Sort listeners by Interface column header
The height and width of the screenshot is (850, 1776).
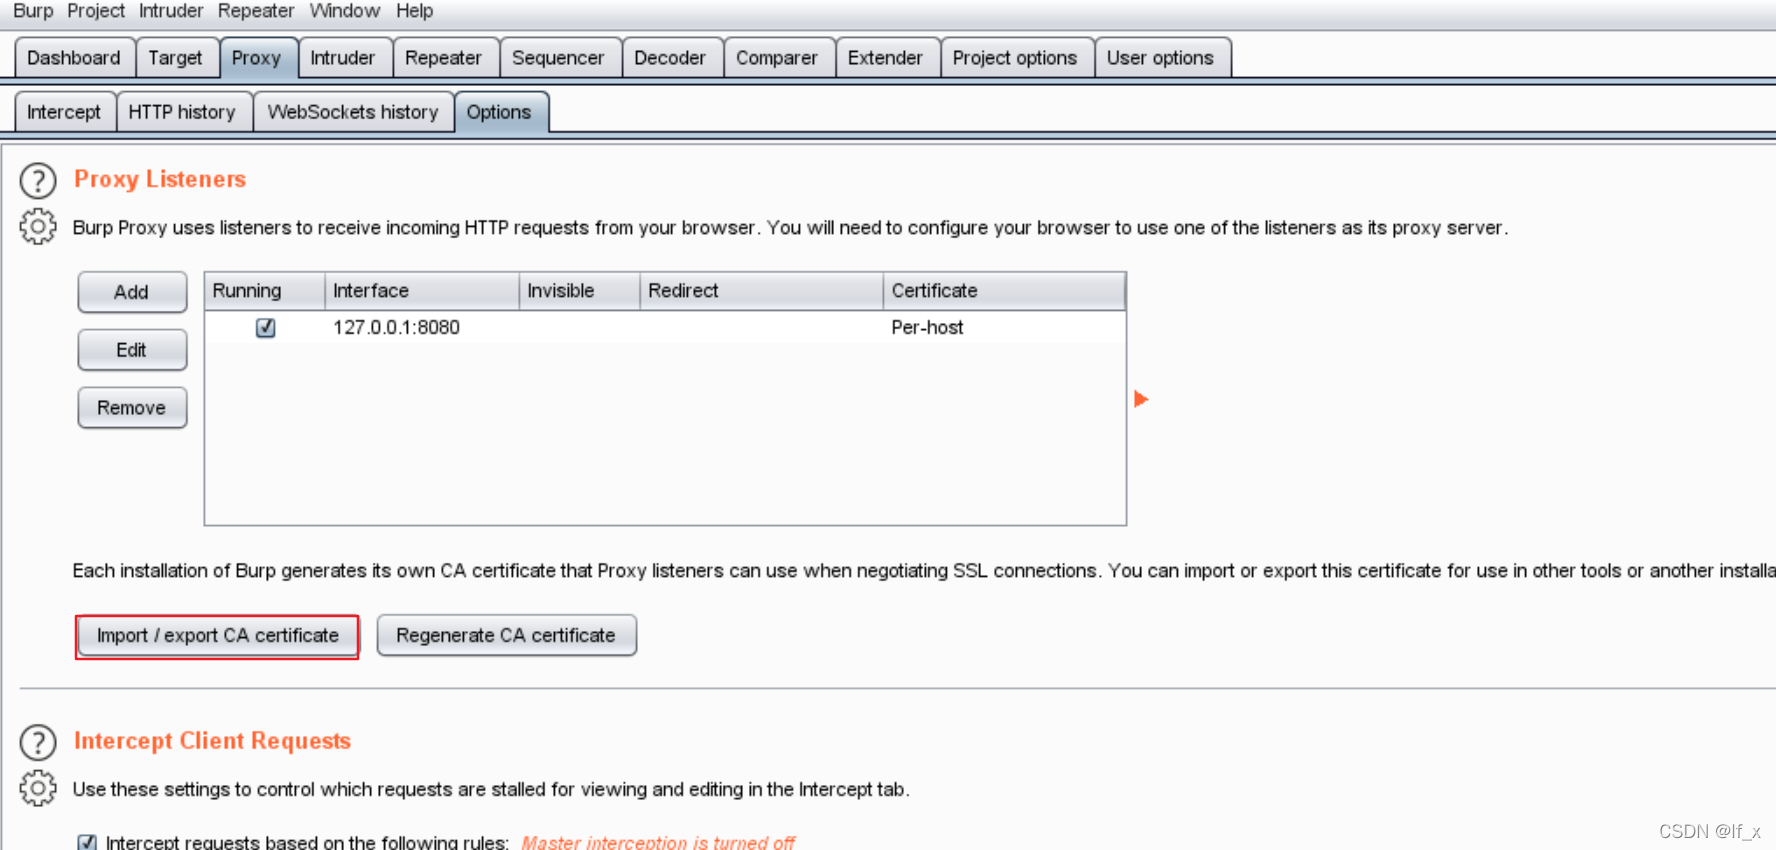coord(422,291)
